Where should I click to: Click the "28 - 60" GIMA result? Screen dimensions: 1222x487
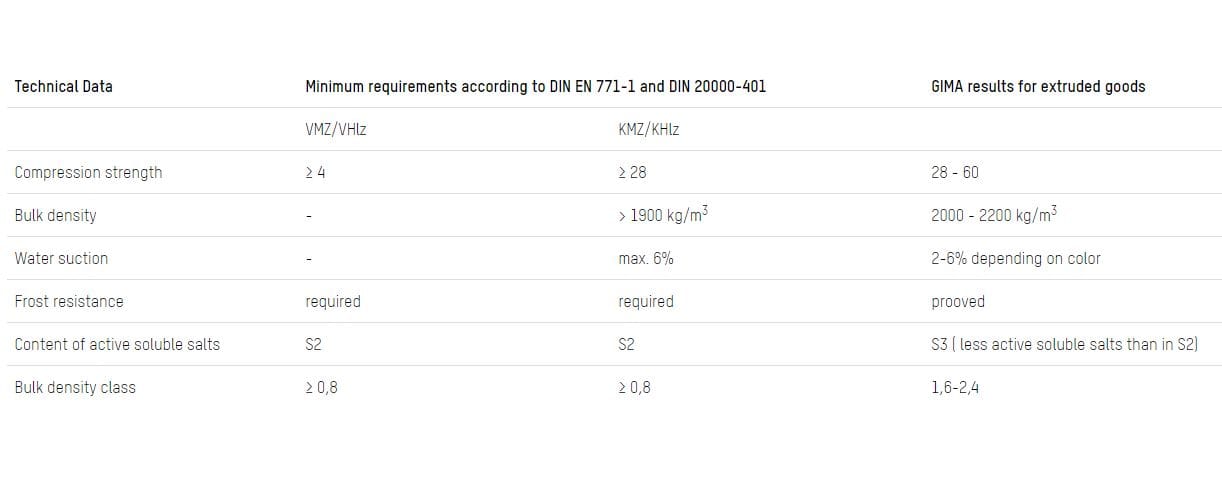point(955,173)
